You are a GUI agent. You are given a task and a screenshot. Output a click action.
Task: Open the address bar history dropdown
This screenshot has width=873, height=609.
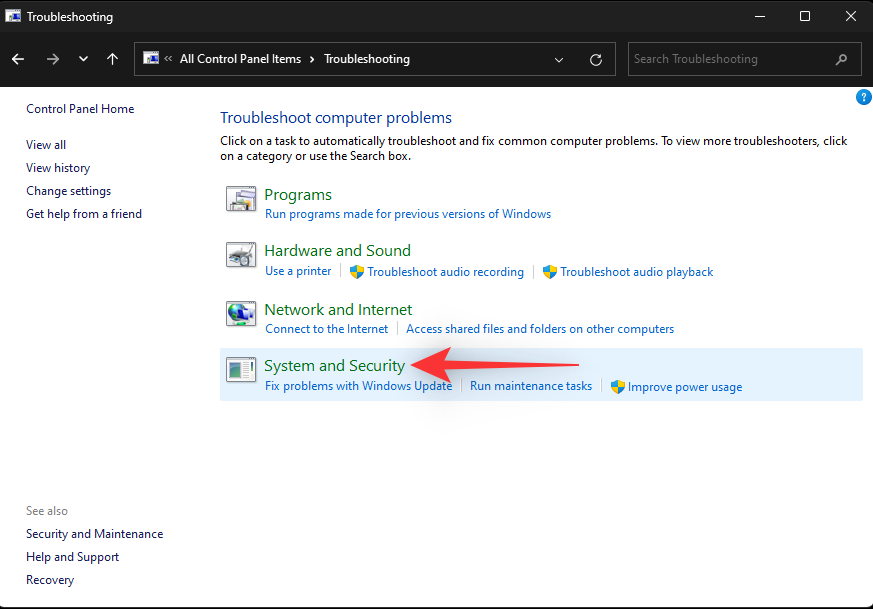click(x=559, y=59)
